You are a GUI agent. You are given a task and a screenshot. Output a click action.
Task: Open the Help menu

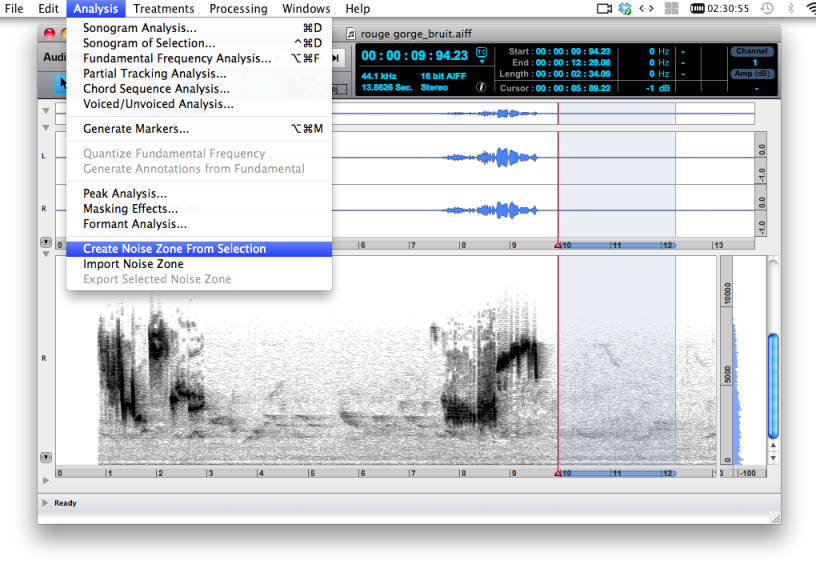(x=358, y=8)
